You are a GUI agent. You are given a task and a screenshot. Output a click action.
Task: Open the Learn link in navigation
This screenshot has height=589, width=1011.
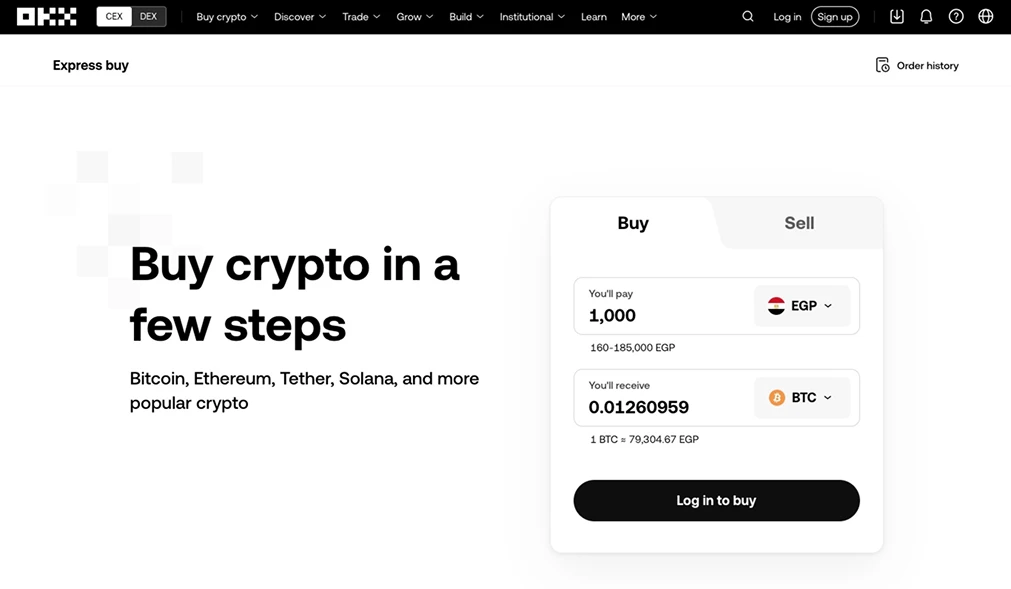[594, 17]
